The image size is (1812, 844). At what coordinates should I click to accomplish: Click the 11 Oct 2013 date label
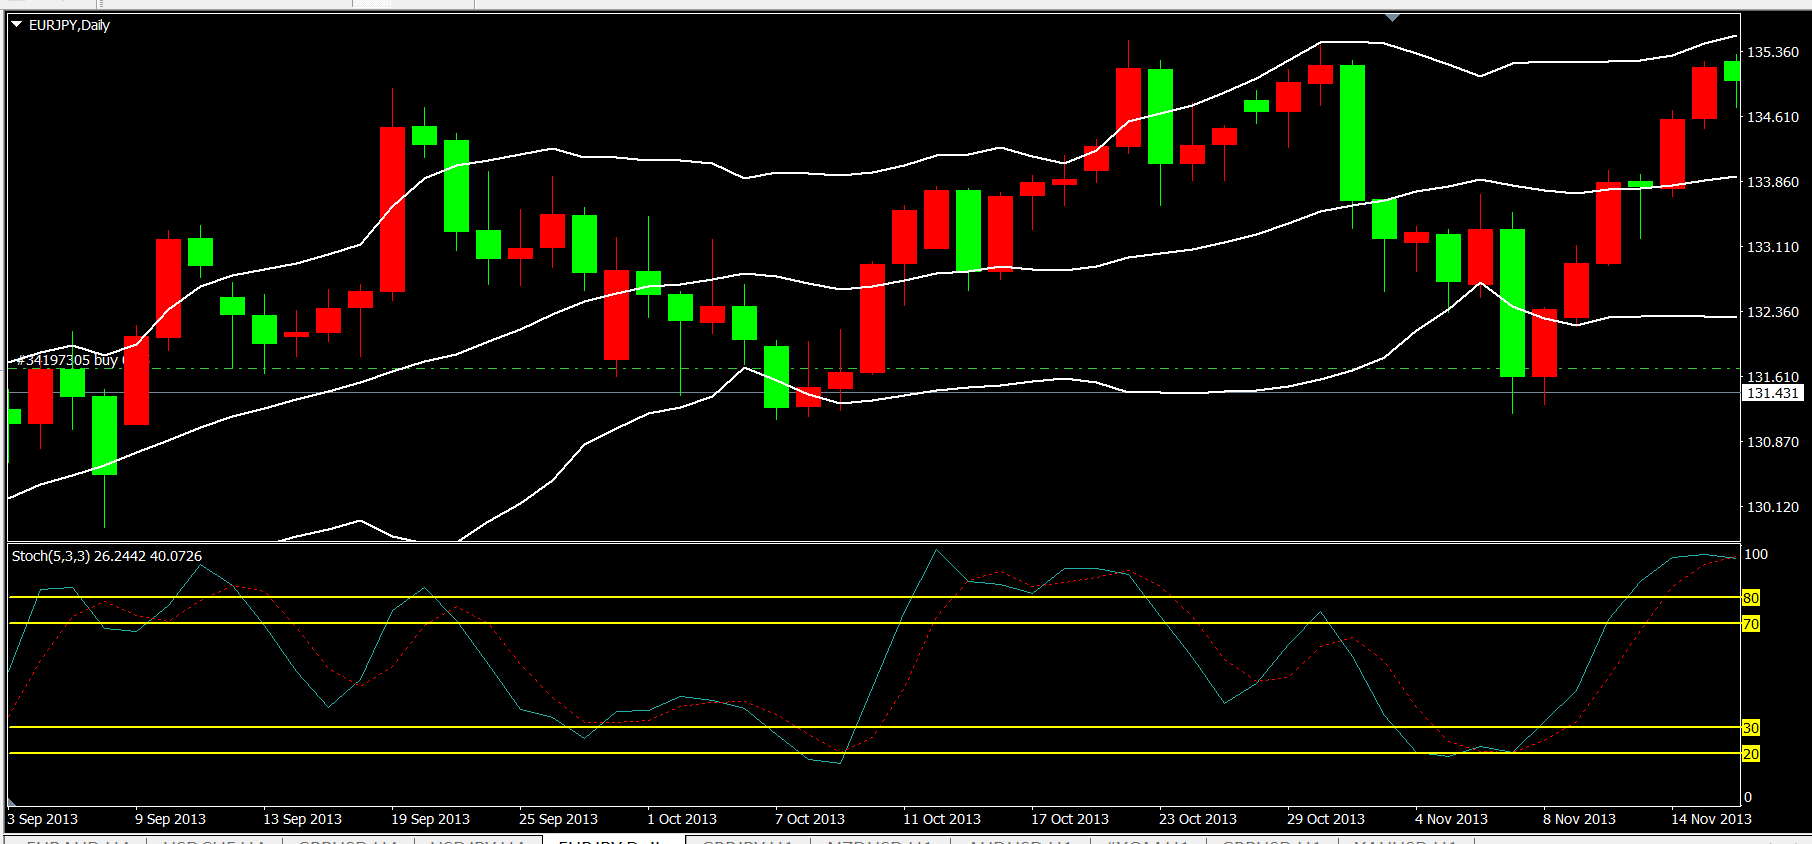(x=943, y=819)
